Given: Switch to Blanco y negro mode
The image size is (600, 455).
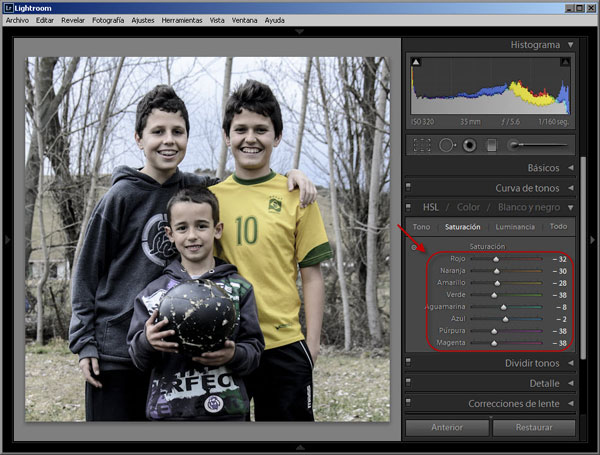Looking at the screenshot, I should pos(529,207).
